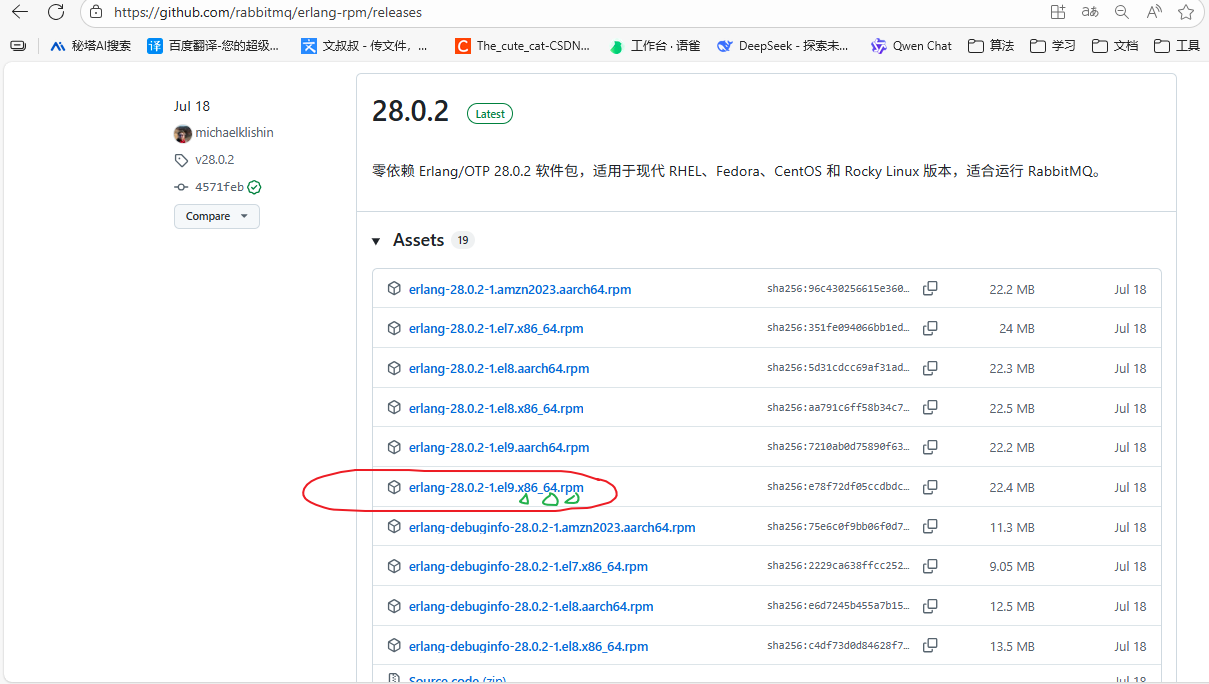Viewport: 1209px width, 684px height.
Task: Open michaelklishin profile link
Action: click(234, 133)
